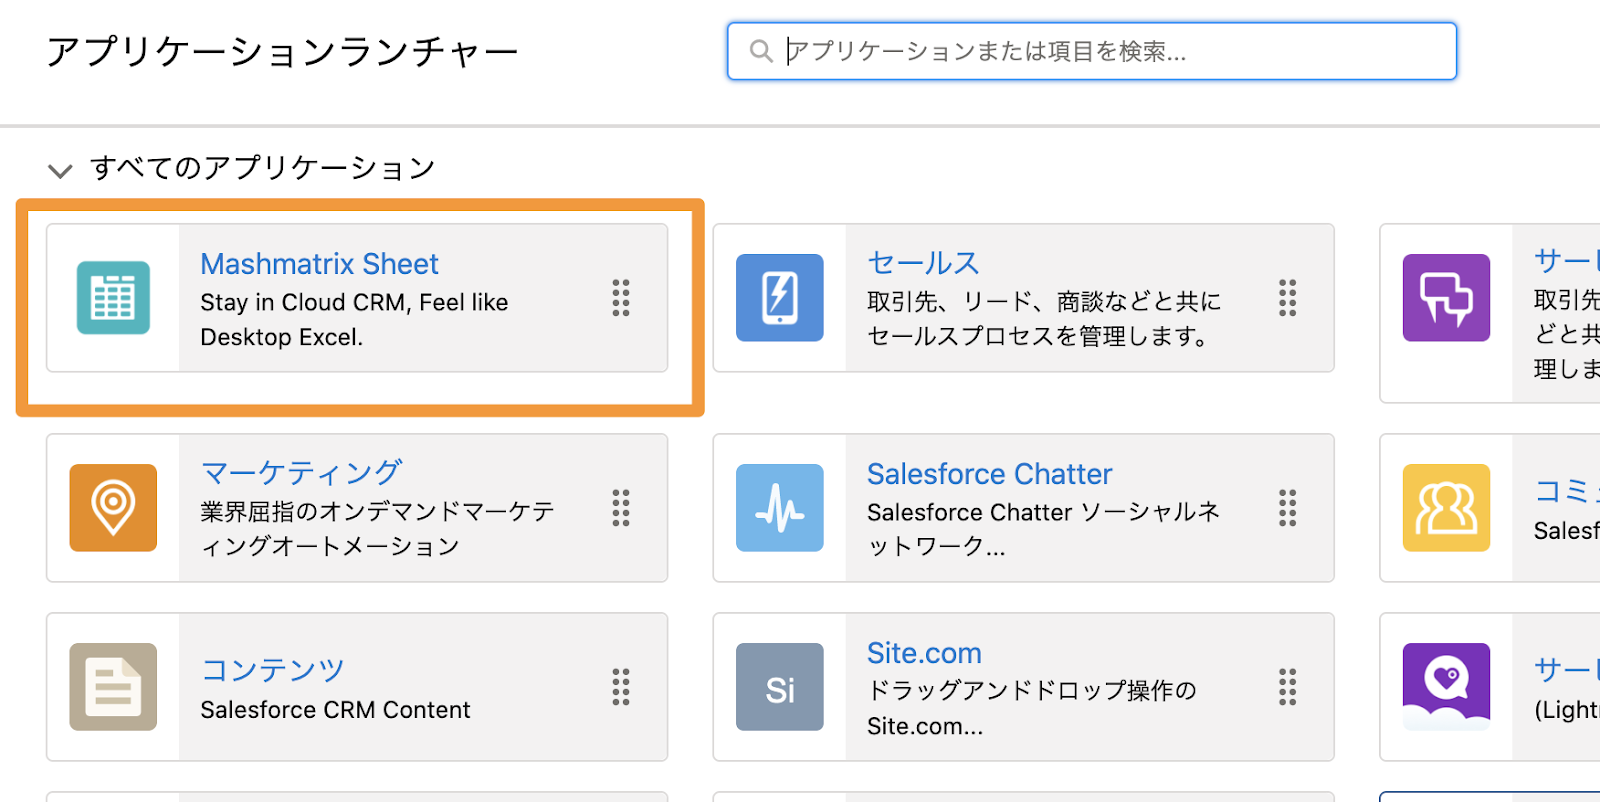Image resolution: width=1600 pixels, height=802 pixels.
Task: Click 'Stay in Cloud CRM, Feel like Desktop Excel.' text
Action: (354, 320)
